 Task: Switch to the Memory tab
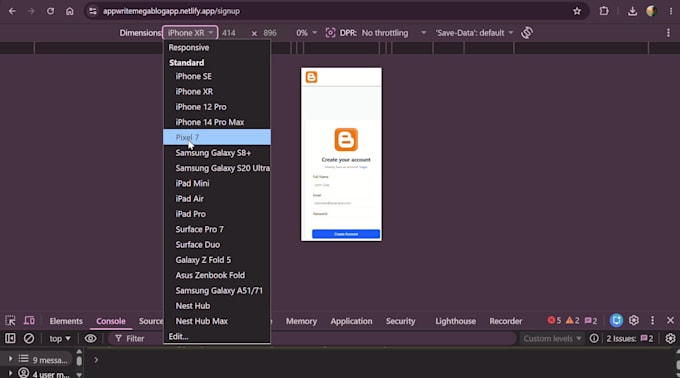301,321
